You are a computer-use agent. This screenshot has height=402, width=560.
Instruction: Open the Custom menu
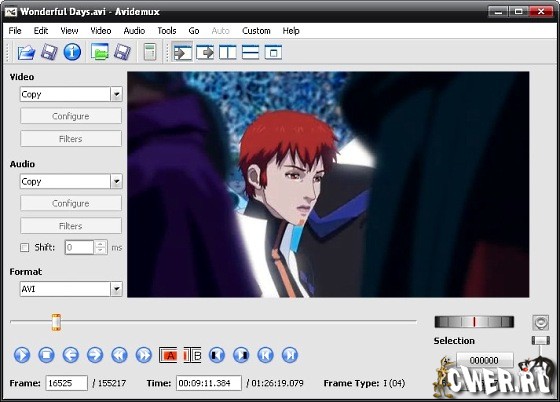(256, 31)
